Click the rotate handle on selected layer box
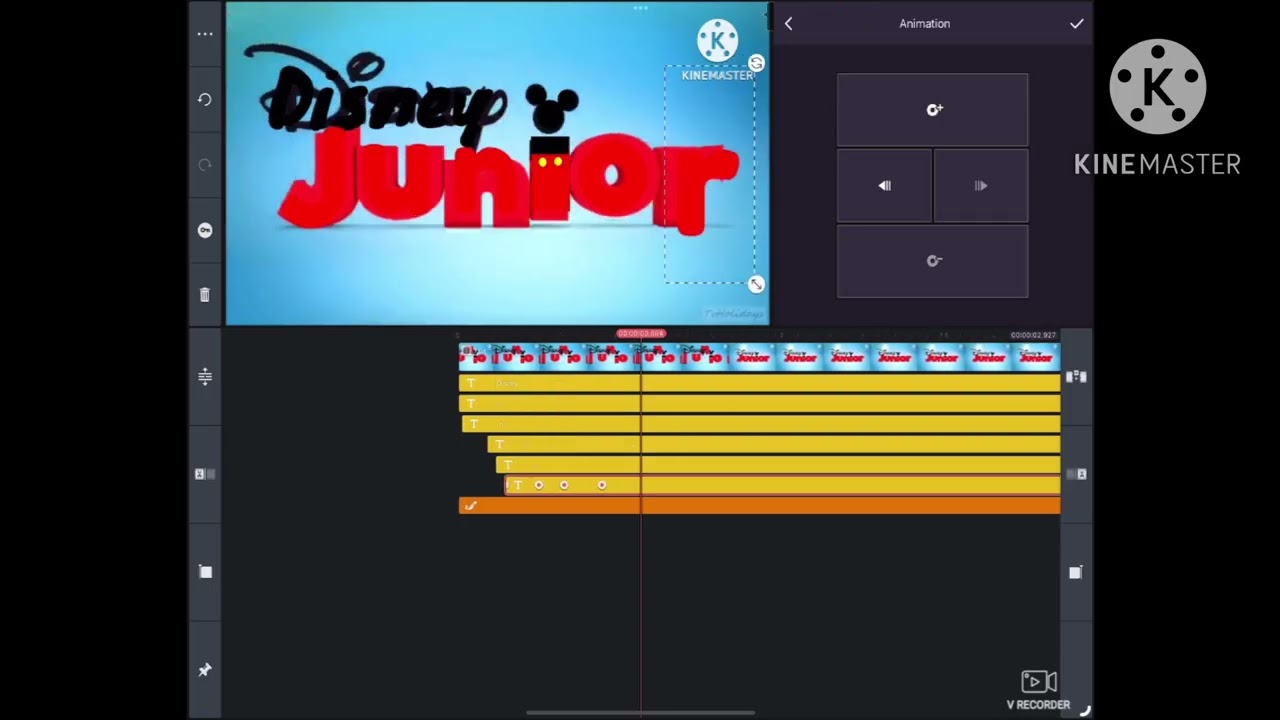 tap(756, 63)
